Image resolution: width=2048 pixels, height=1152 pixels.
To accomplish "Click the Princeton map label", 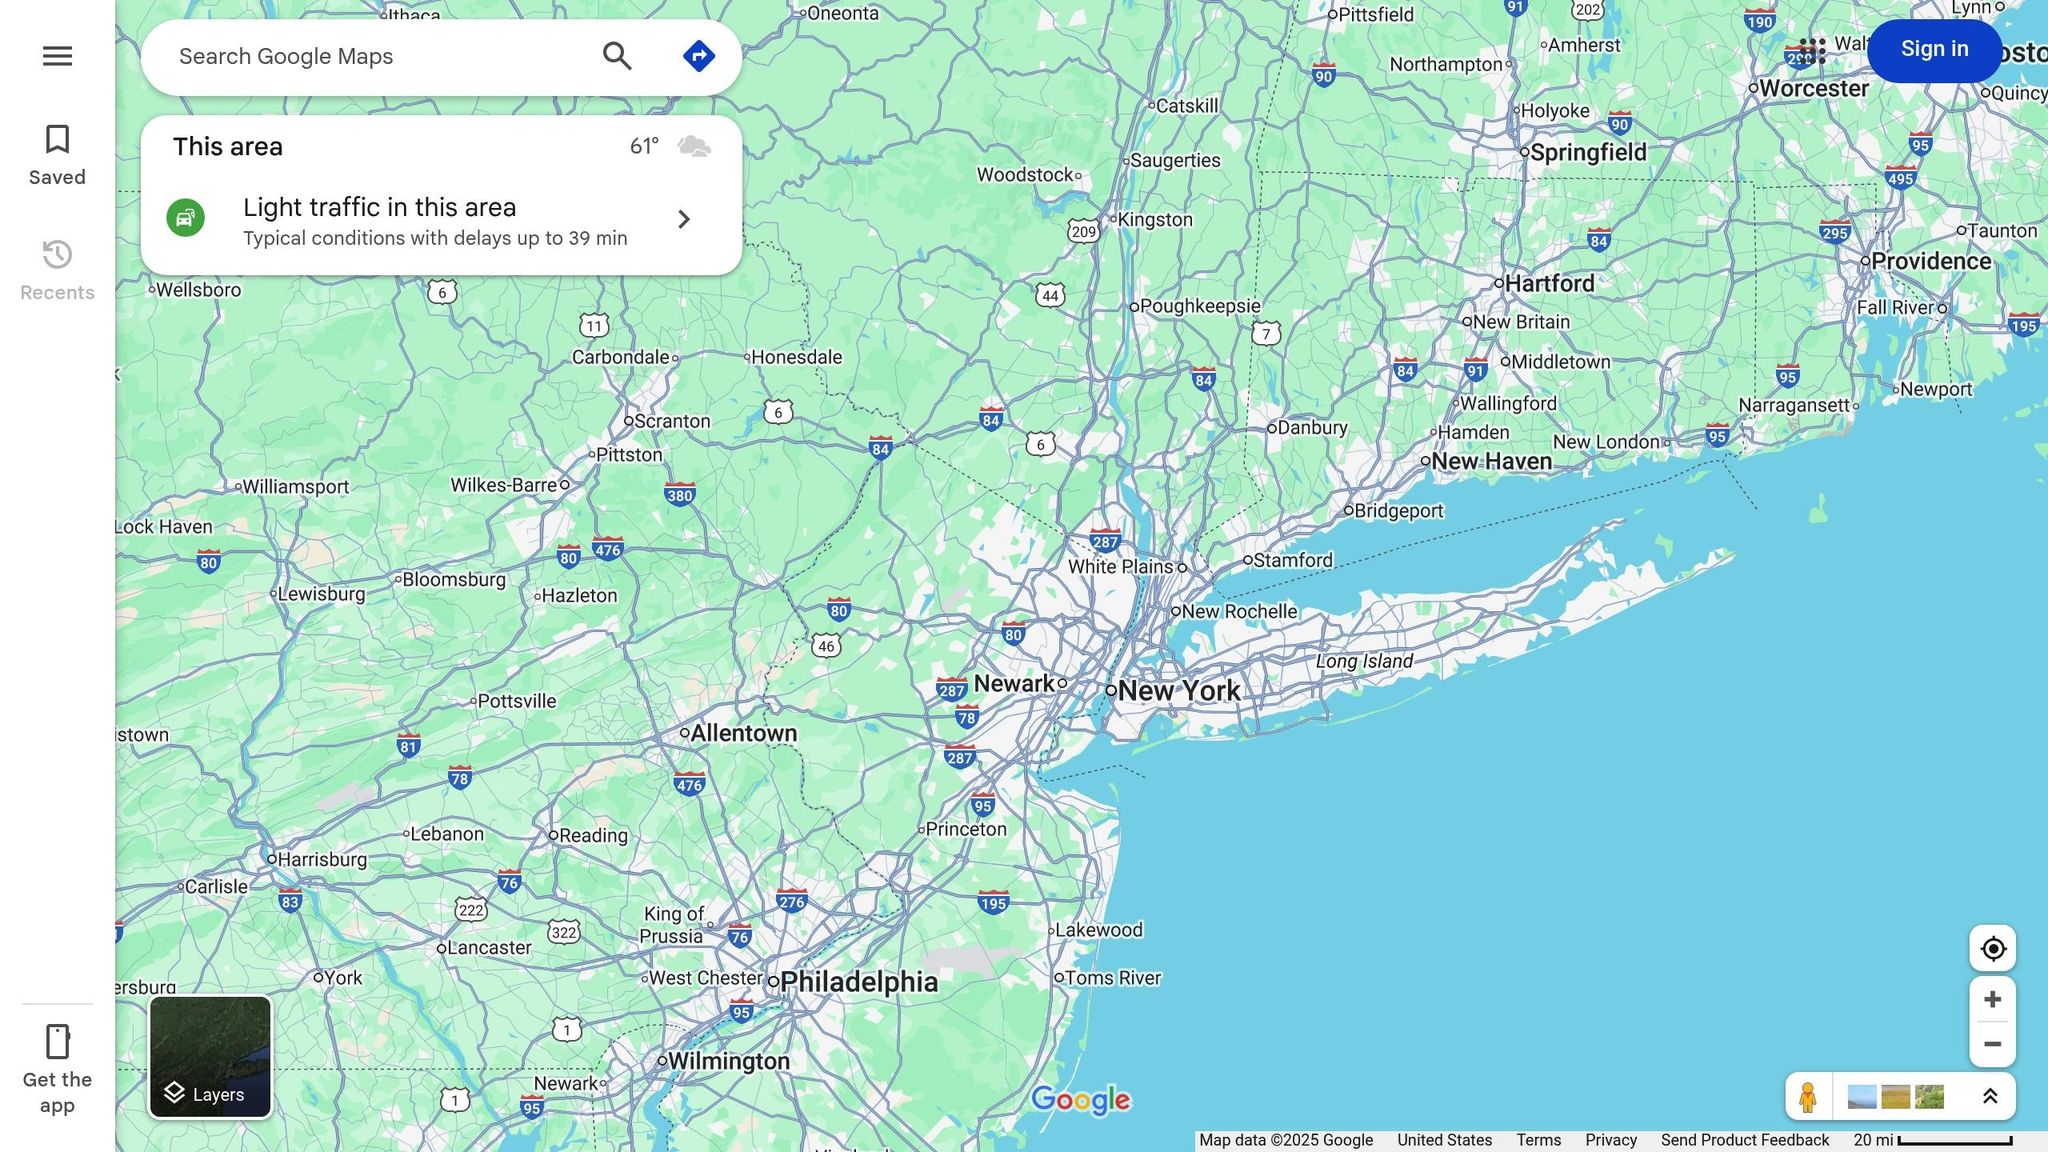I will point(966,829).
